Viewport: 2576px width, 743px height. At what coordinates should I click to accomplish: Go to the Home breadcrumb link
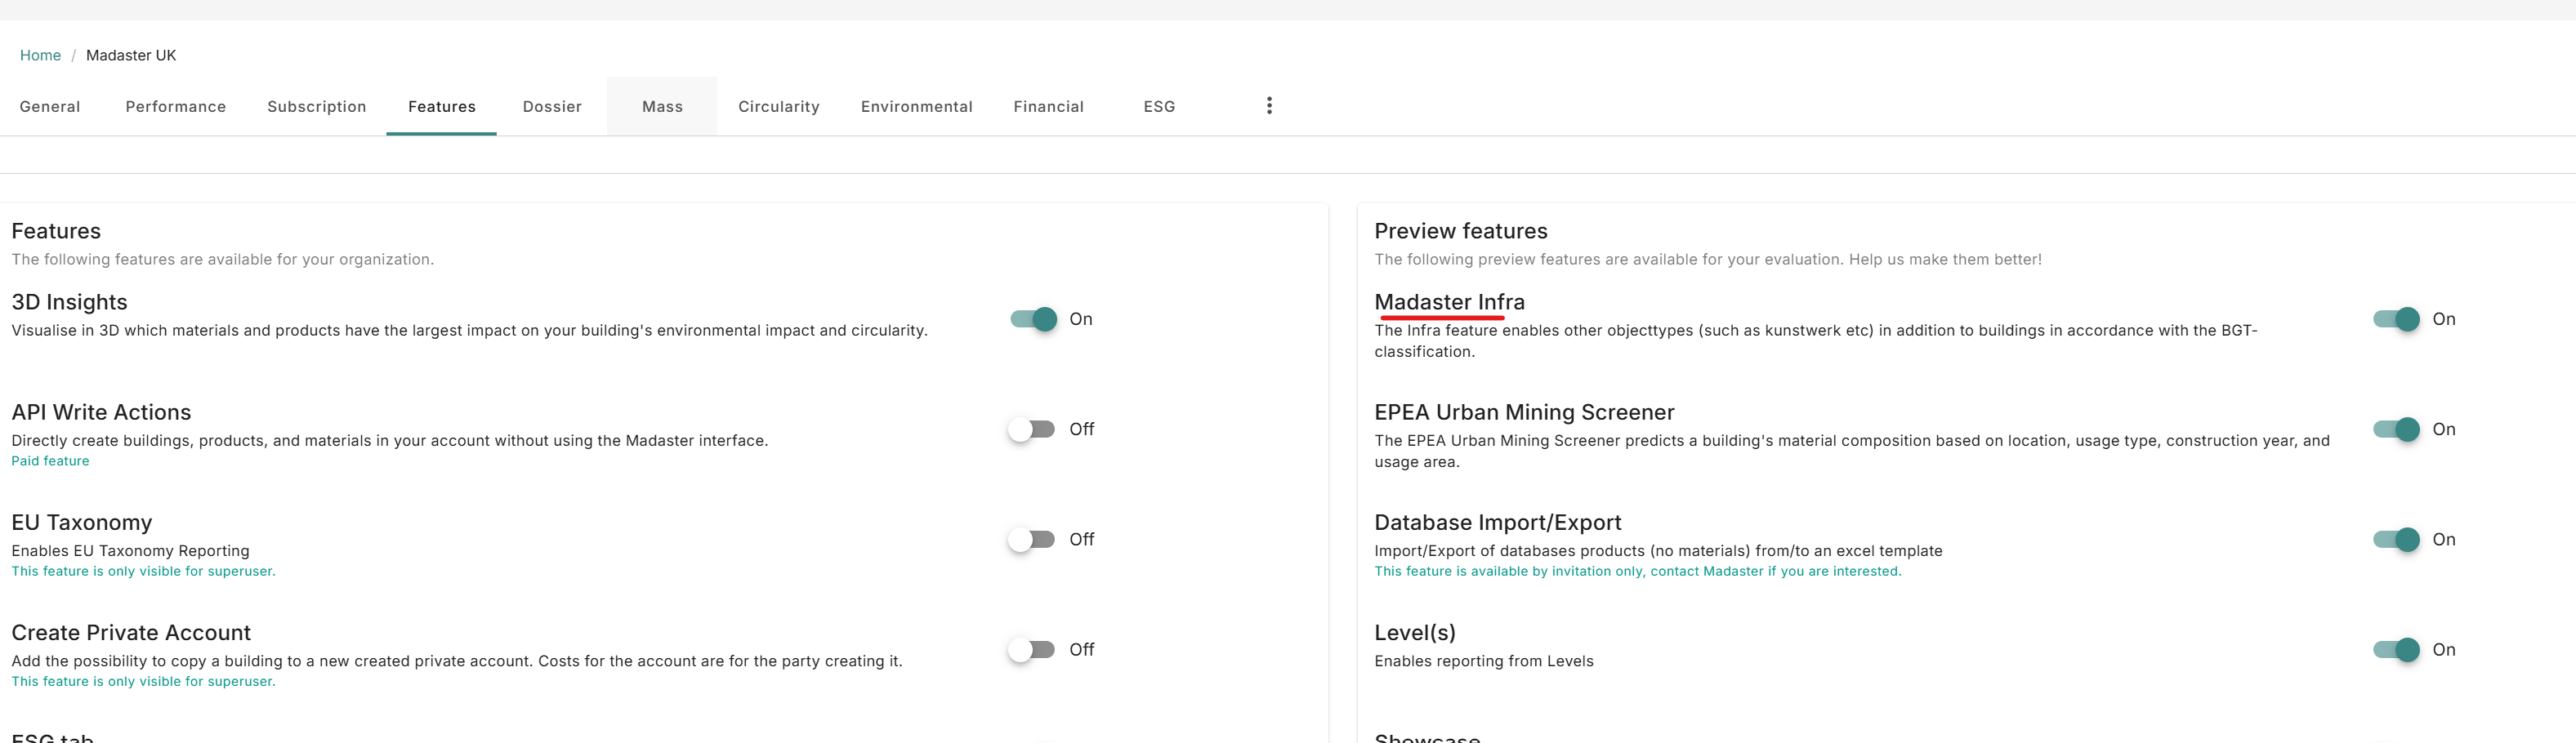point(40,55)
